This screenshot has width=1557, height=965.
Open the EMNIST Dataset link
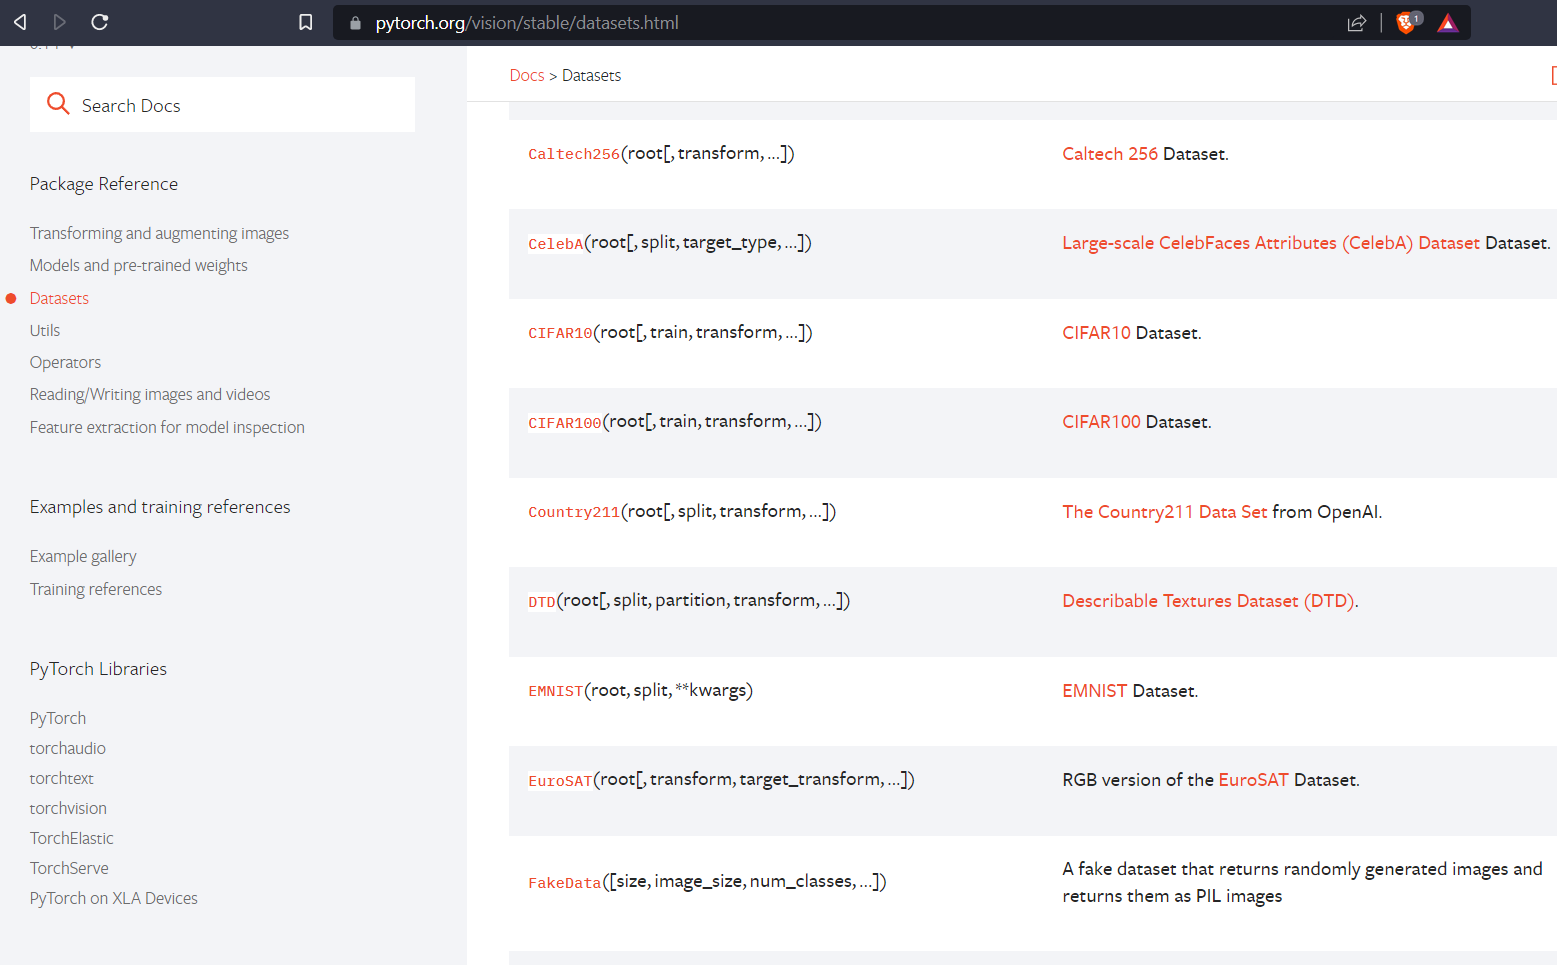point(1093,690)
